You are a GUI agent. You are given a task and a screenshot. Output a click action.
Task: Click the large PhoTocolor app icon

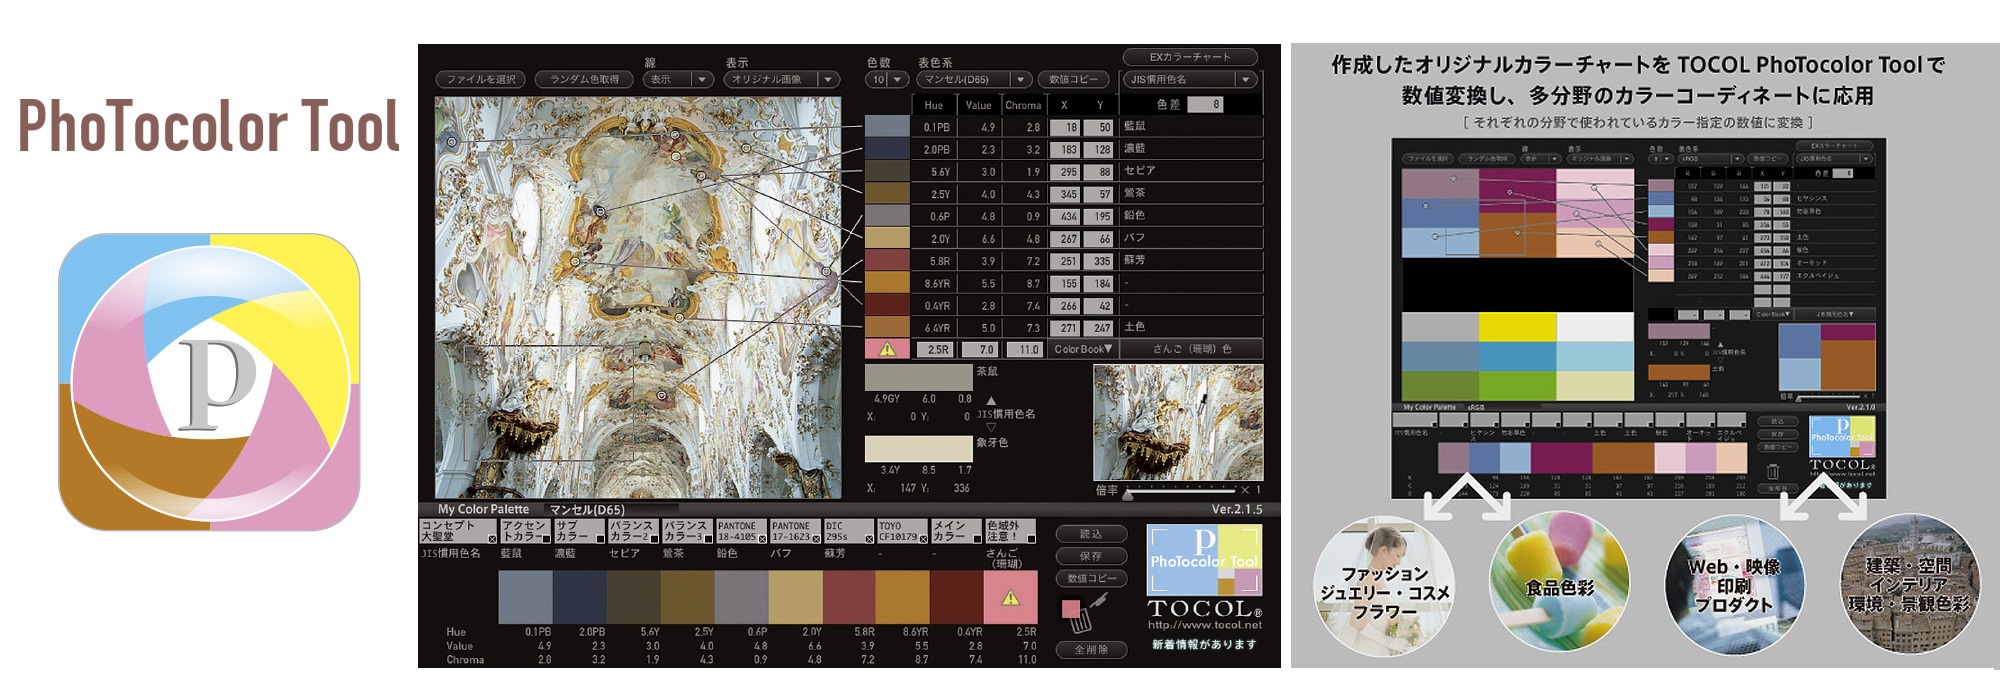(x=209, y=381)
